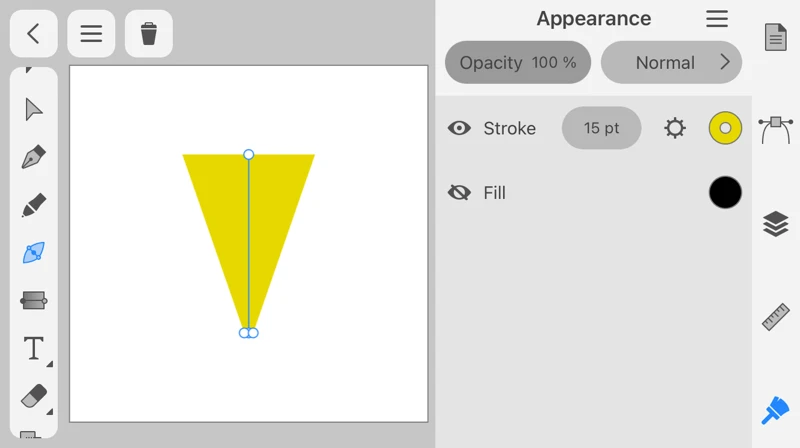800x448 pixels.
Task: Open the Normal blend mode dropdown
Action: click(671, 62)
